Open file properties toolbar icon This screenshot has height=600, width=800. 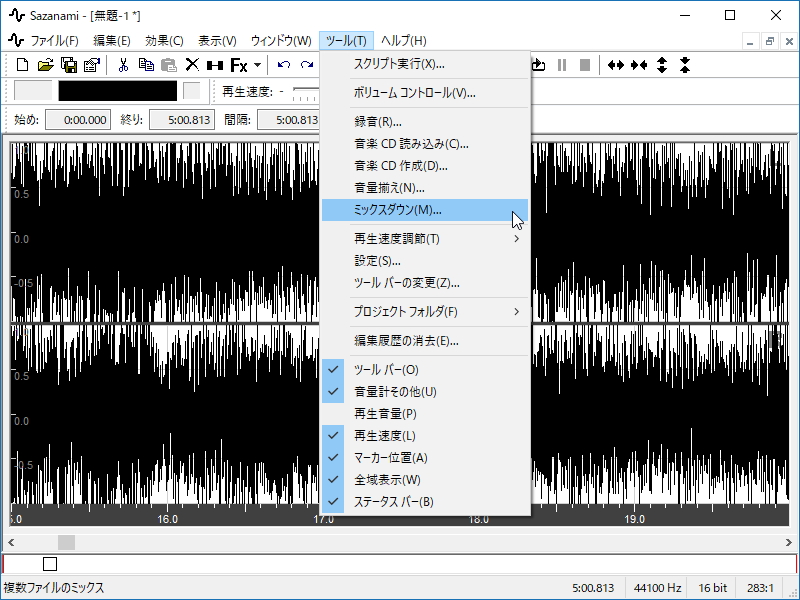coord(92,65)
